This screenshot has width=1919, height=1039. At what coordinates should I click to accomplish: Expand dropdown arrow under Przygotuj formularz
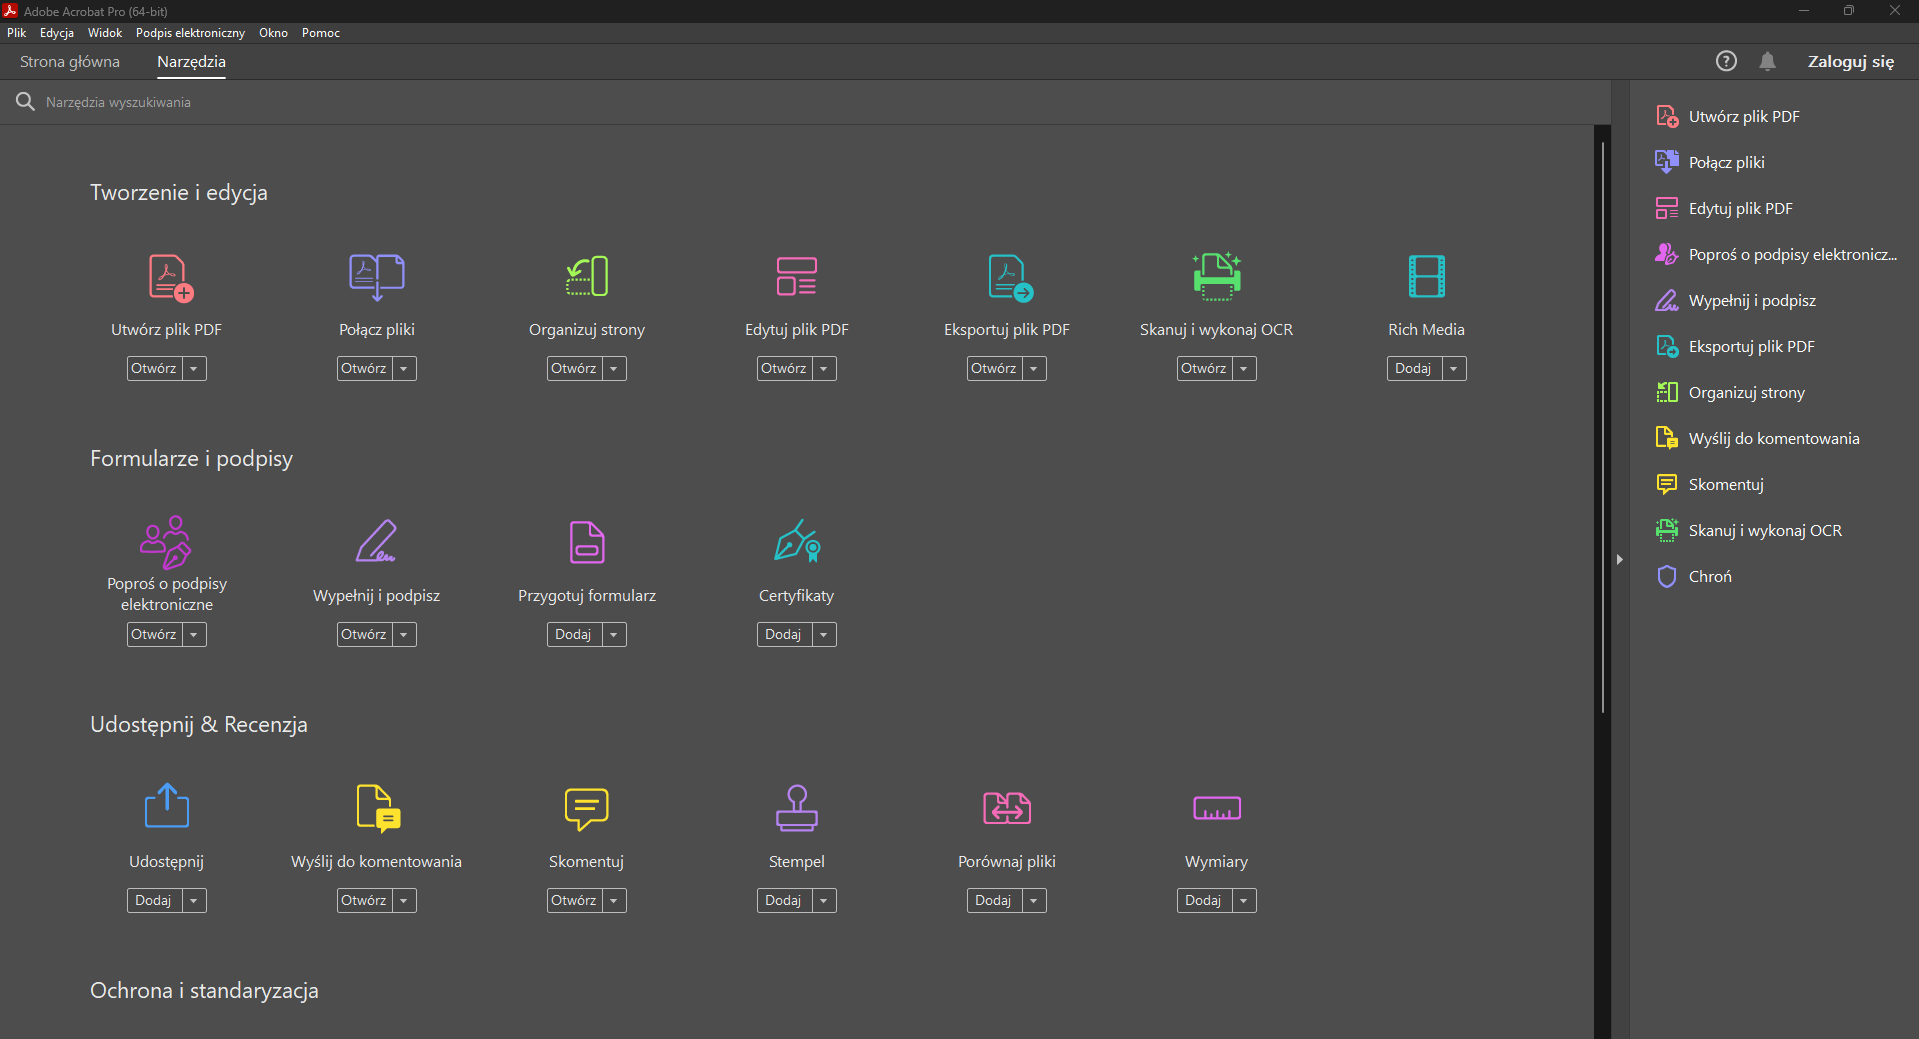coord(614,635)
